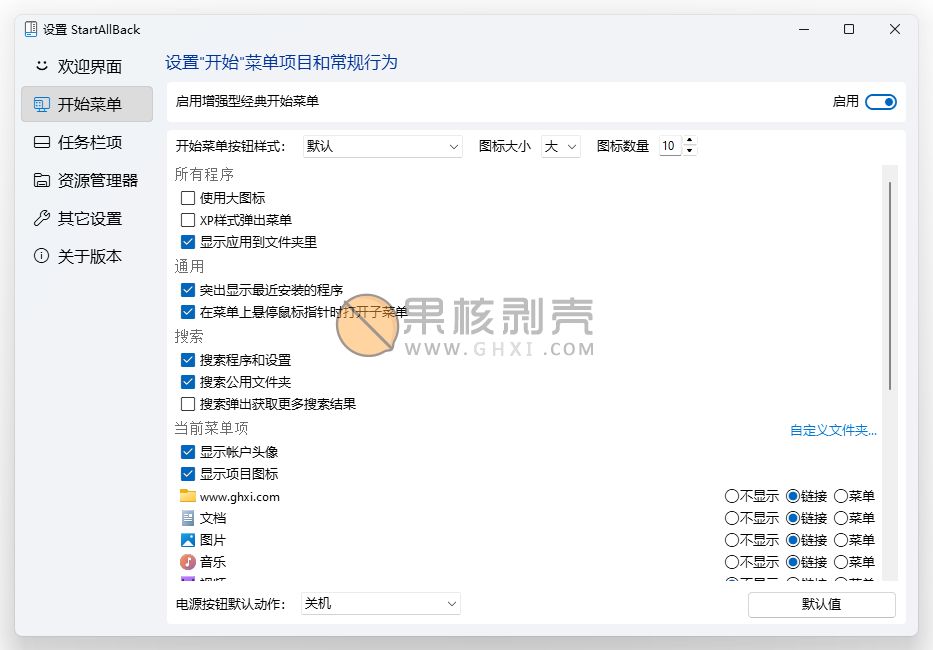This screenshot has height=650, width=933.
Task: Click the smiley icon beside 欢迎界面
Action: point(41,65)
